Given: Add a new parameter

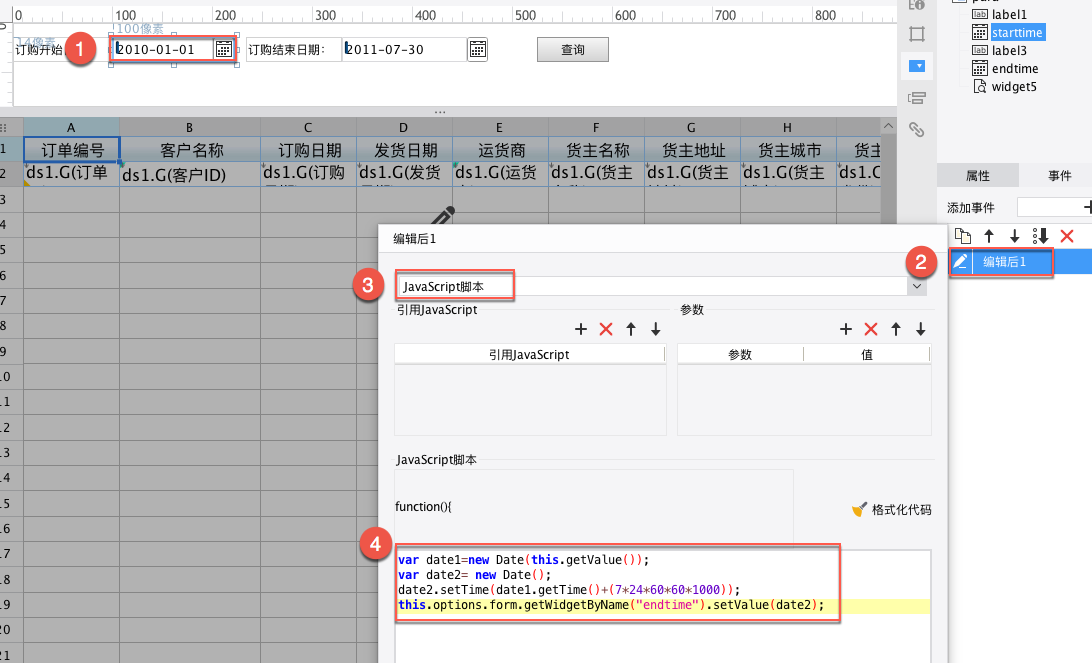Looking at the screenshot, I should pyautogui.click(x=845, y=329).
